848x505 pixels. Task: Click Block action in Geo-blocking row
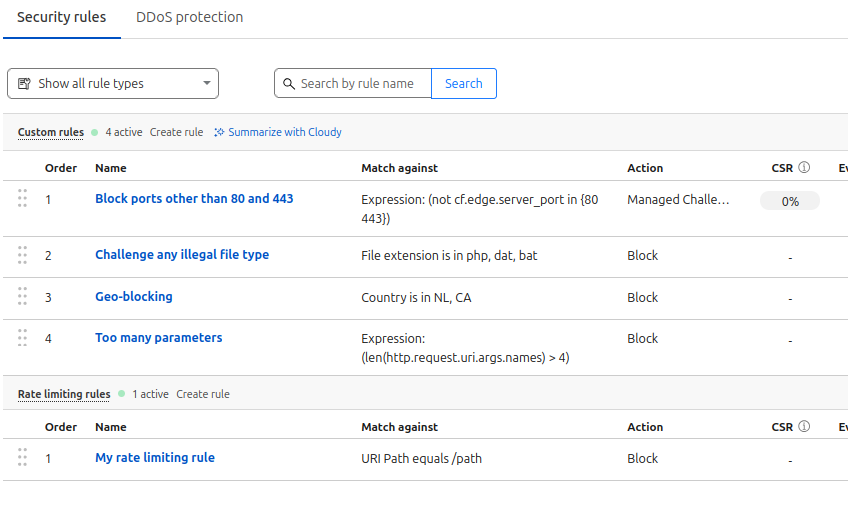click(x=642, y=297)
